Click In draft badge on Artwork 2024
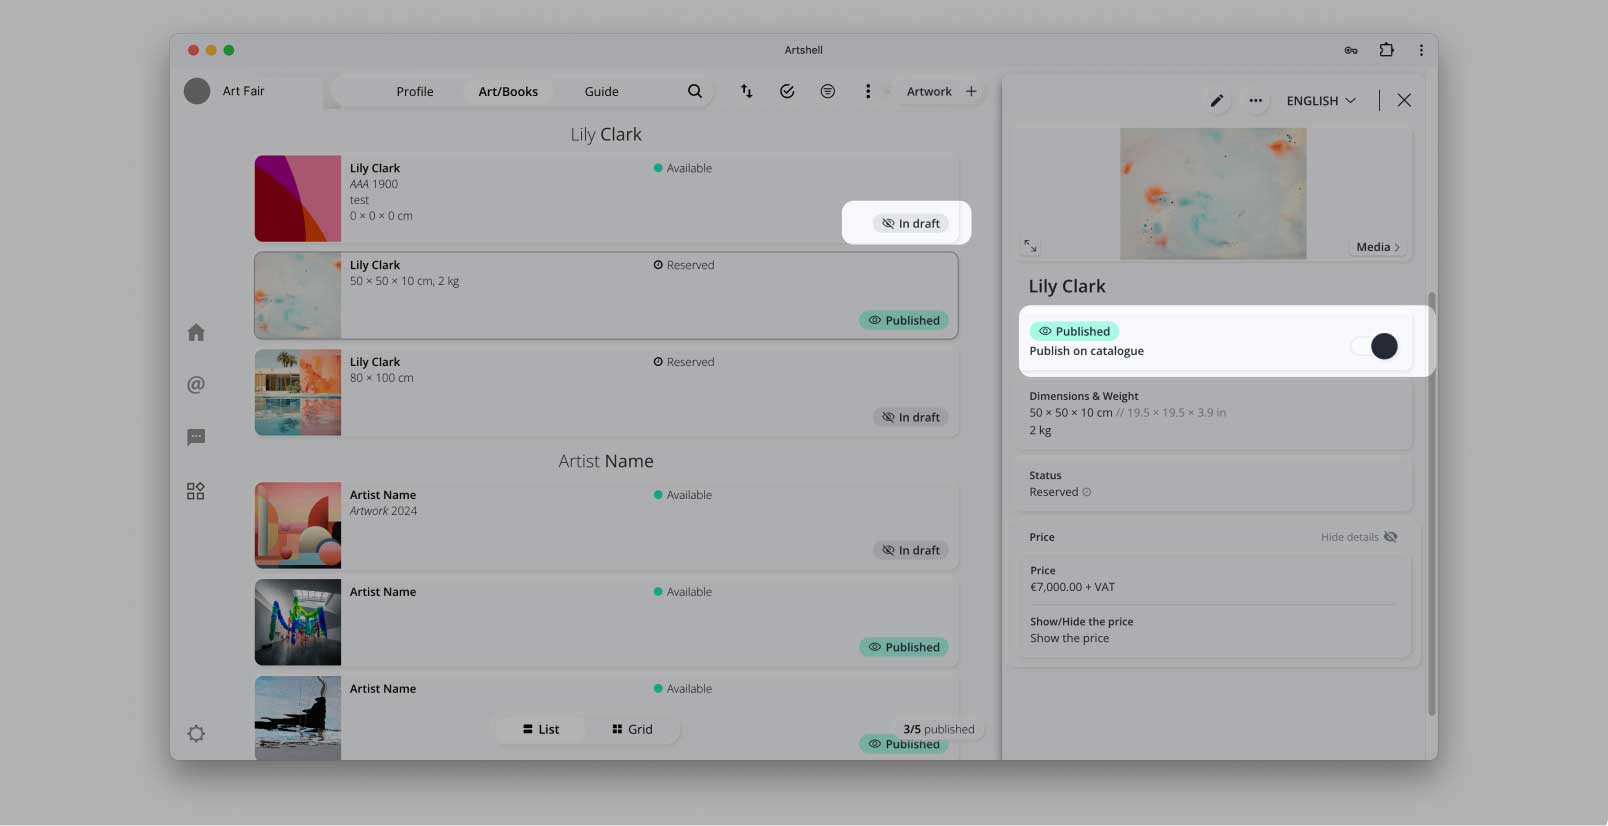Screen dimensions: 1608x826 (x=911, y=550)
